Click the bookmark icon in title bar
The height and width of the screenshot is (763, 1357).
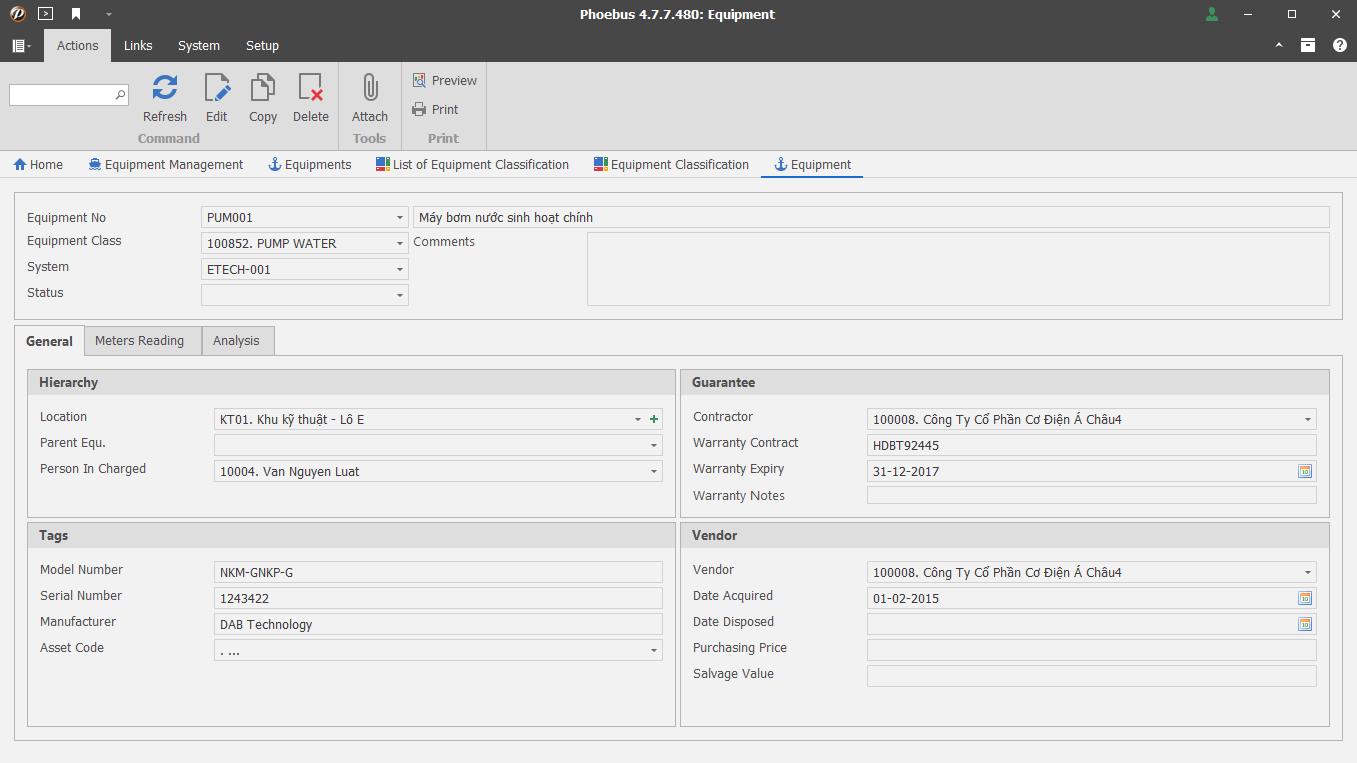coord(76,14)
